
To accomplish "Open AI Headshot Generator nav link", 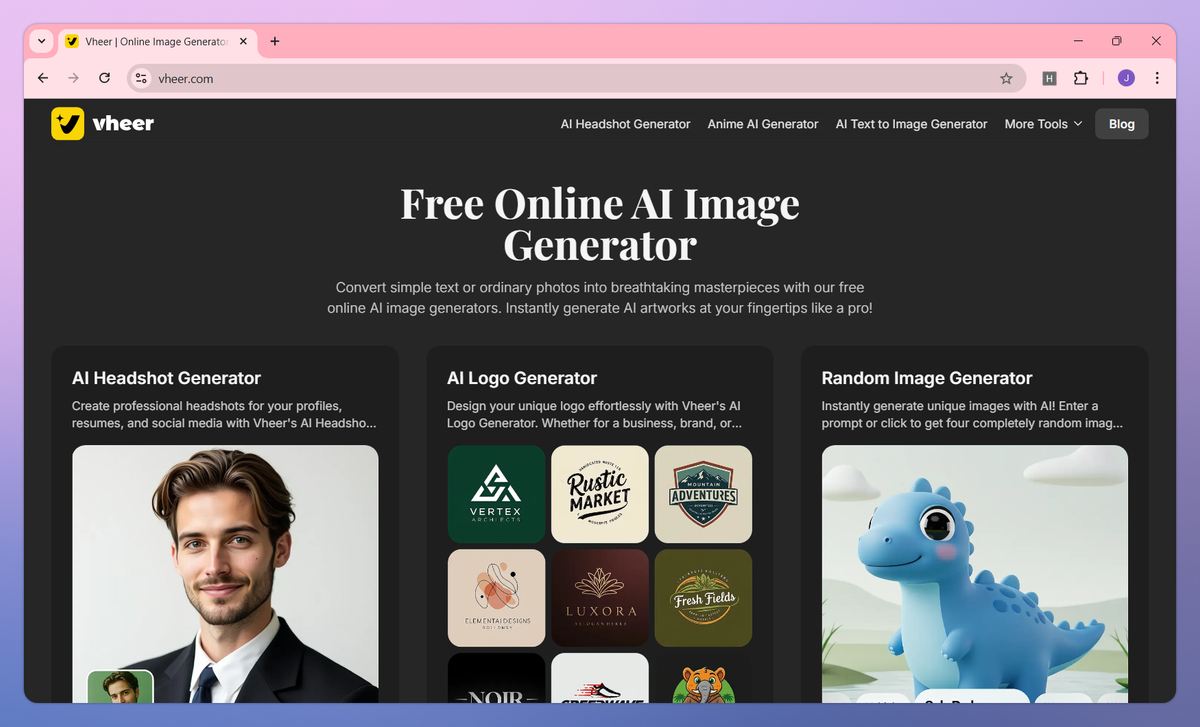I will coord(625,124).
